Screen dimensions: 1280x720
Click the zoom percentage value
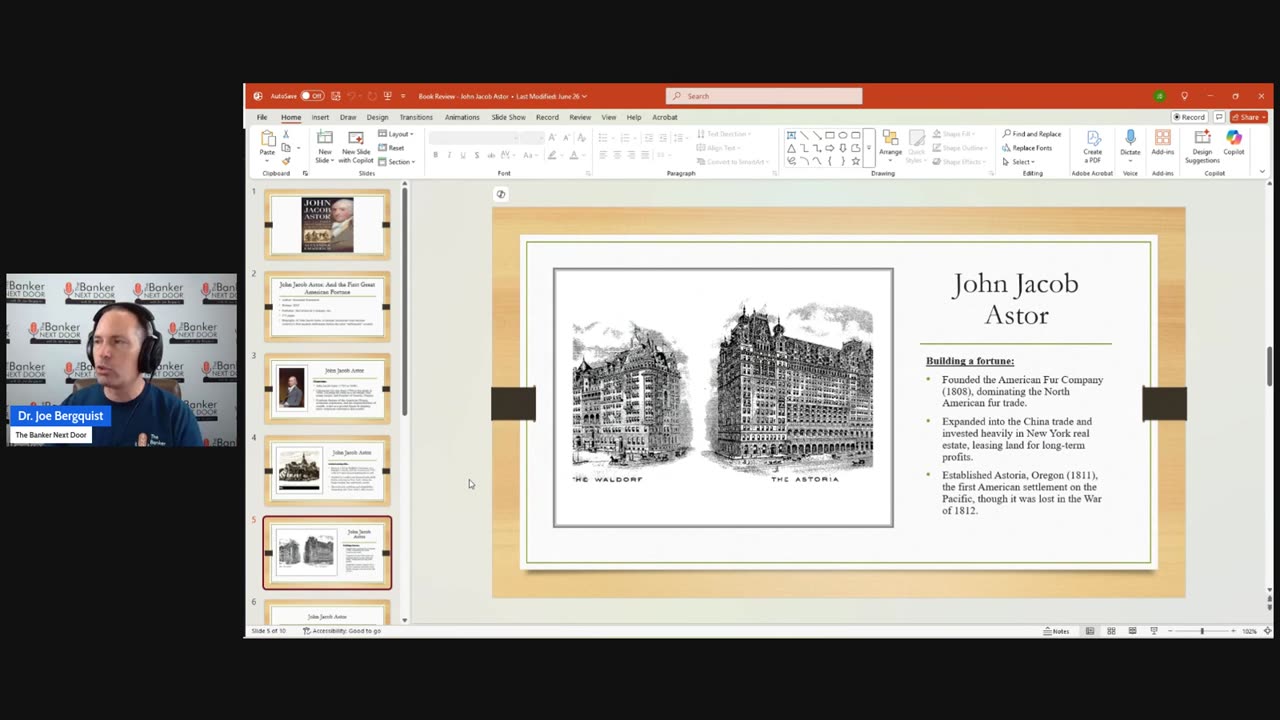click(x=1249, y=631)
